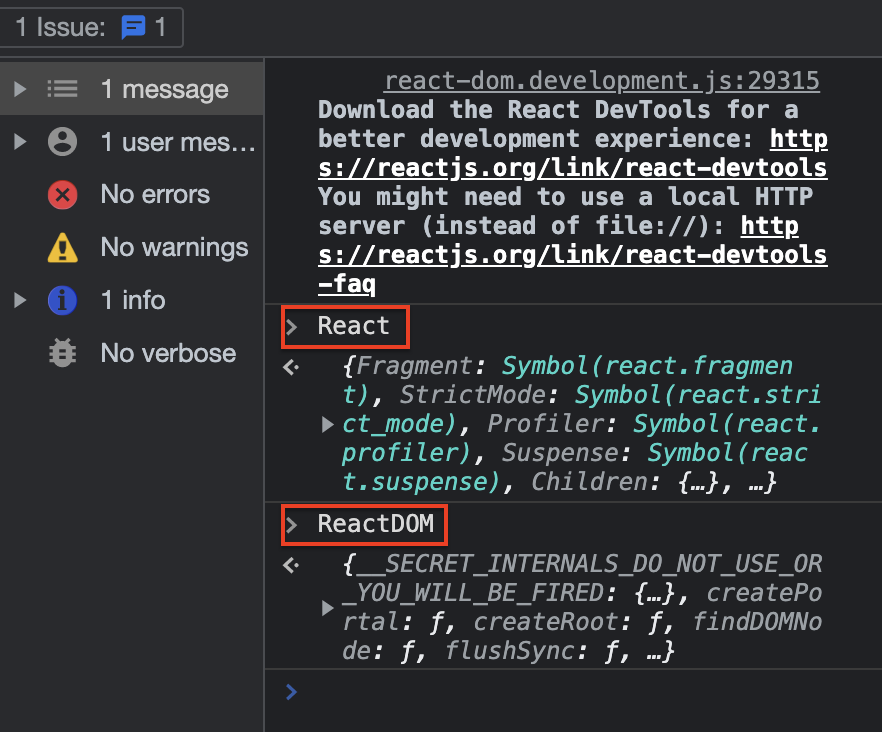Open the first react-devtools URL link
Screen dimensions: 882x732
click(573, 168)
